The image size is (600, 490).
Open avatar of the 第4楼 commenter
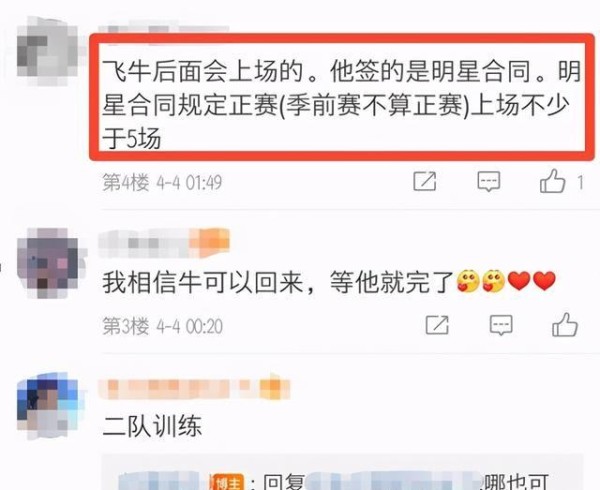pyautogui.click(x=47, y=52)
